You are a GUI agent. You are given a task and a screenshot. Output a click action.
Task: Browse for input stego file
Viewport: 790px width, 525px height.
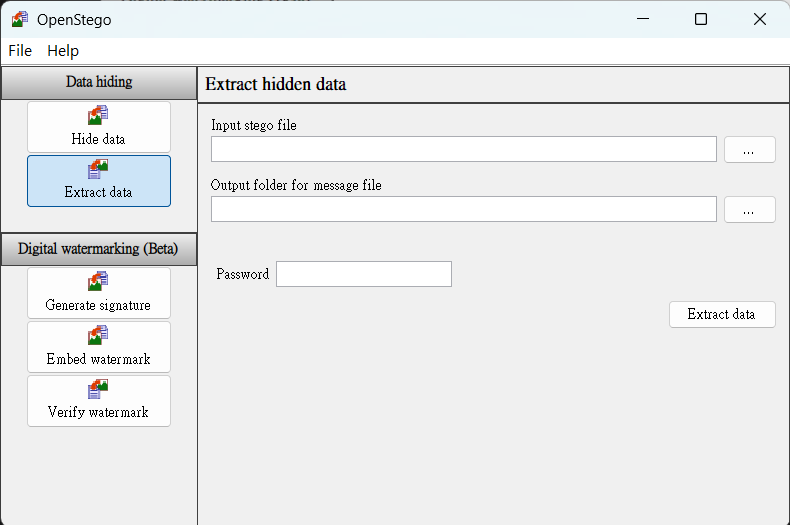750,150
